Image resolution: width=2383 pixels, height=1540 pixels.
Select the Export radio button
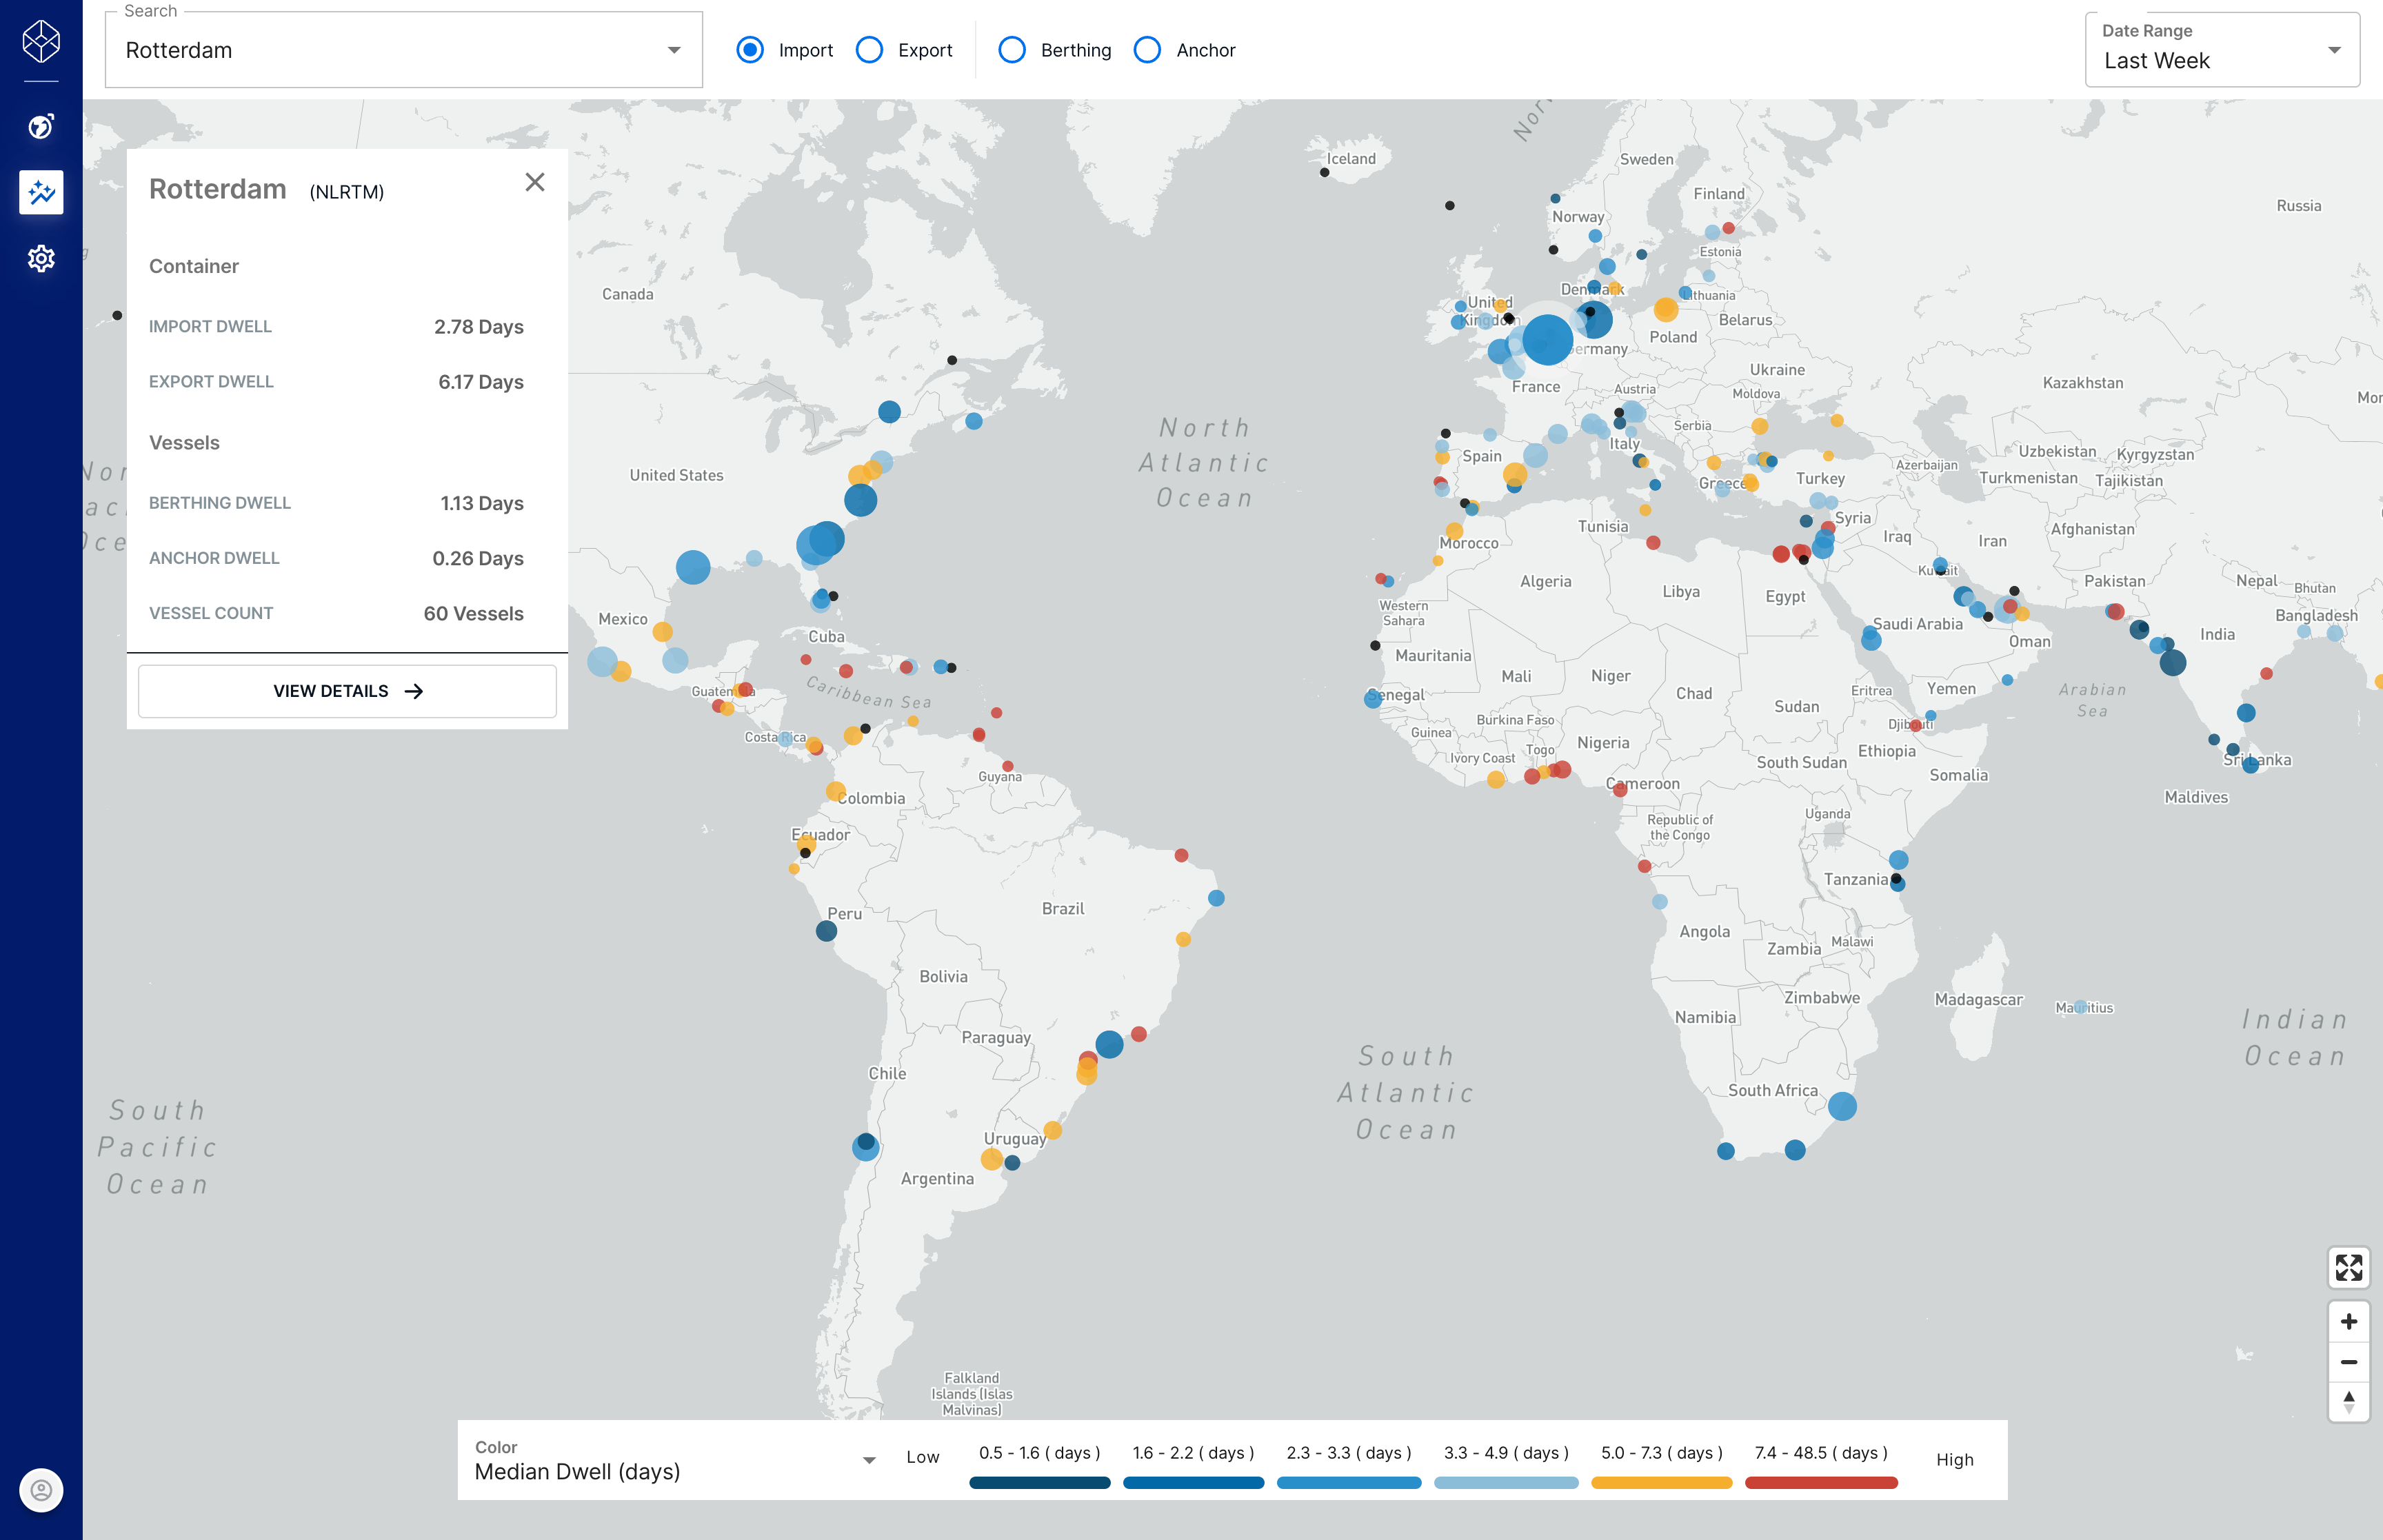[x=870, y=50]
